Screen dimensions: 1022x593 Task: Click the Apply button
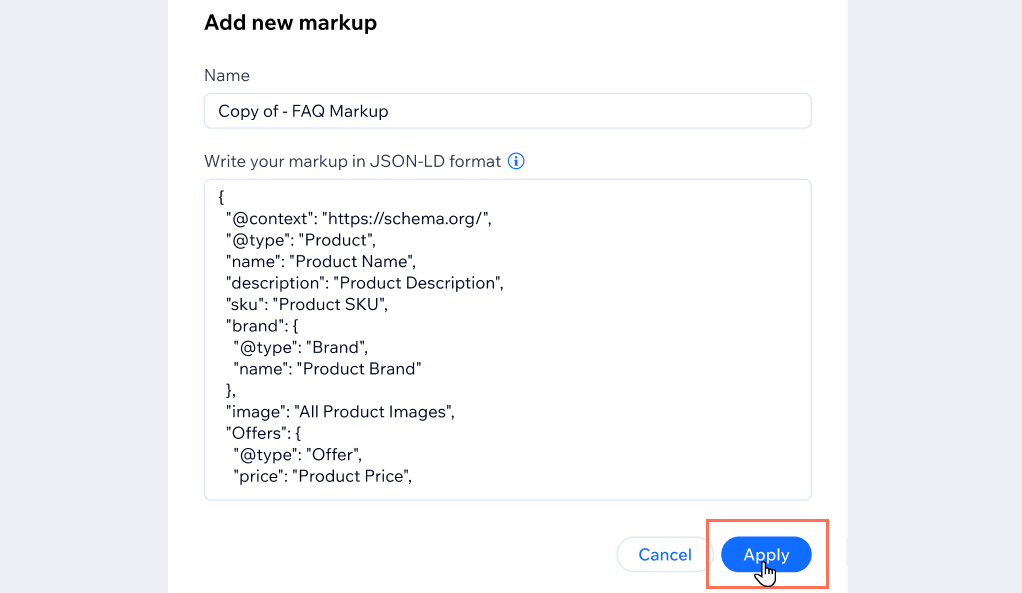click(766, 554)
